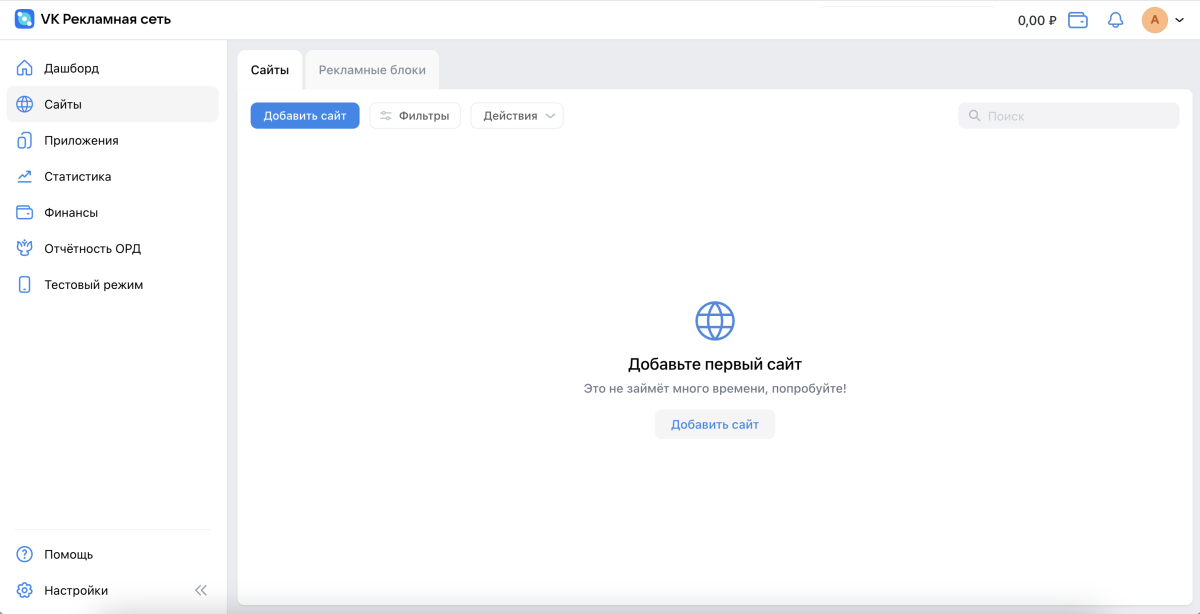Open the notifications bell
Screen dimensions: 1200x614
(x=1116, y=20)
